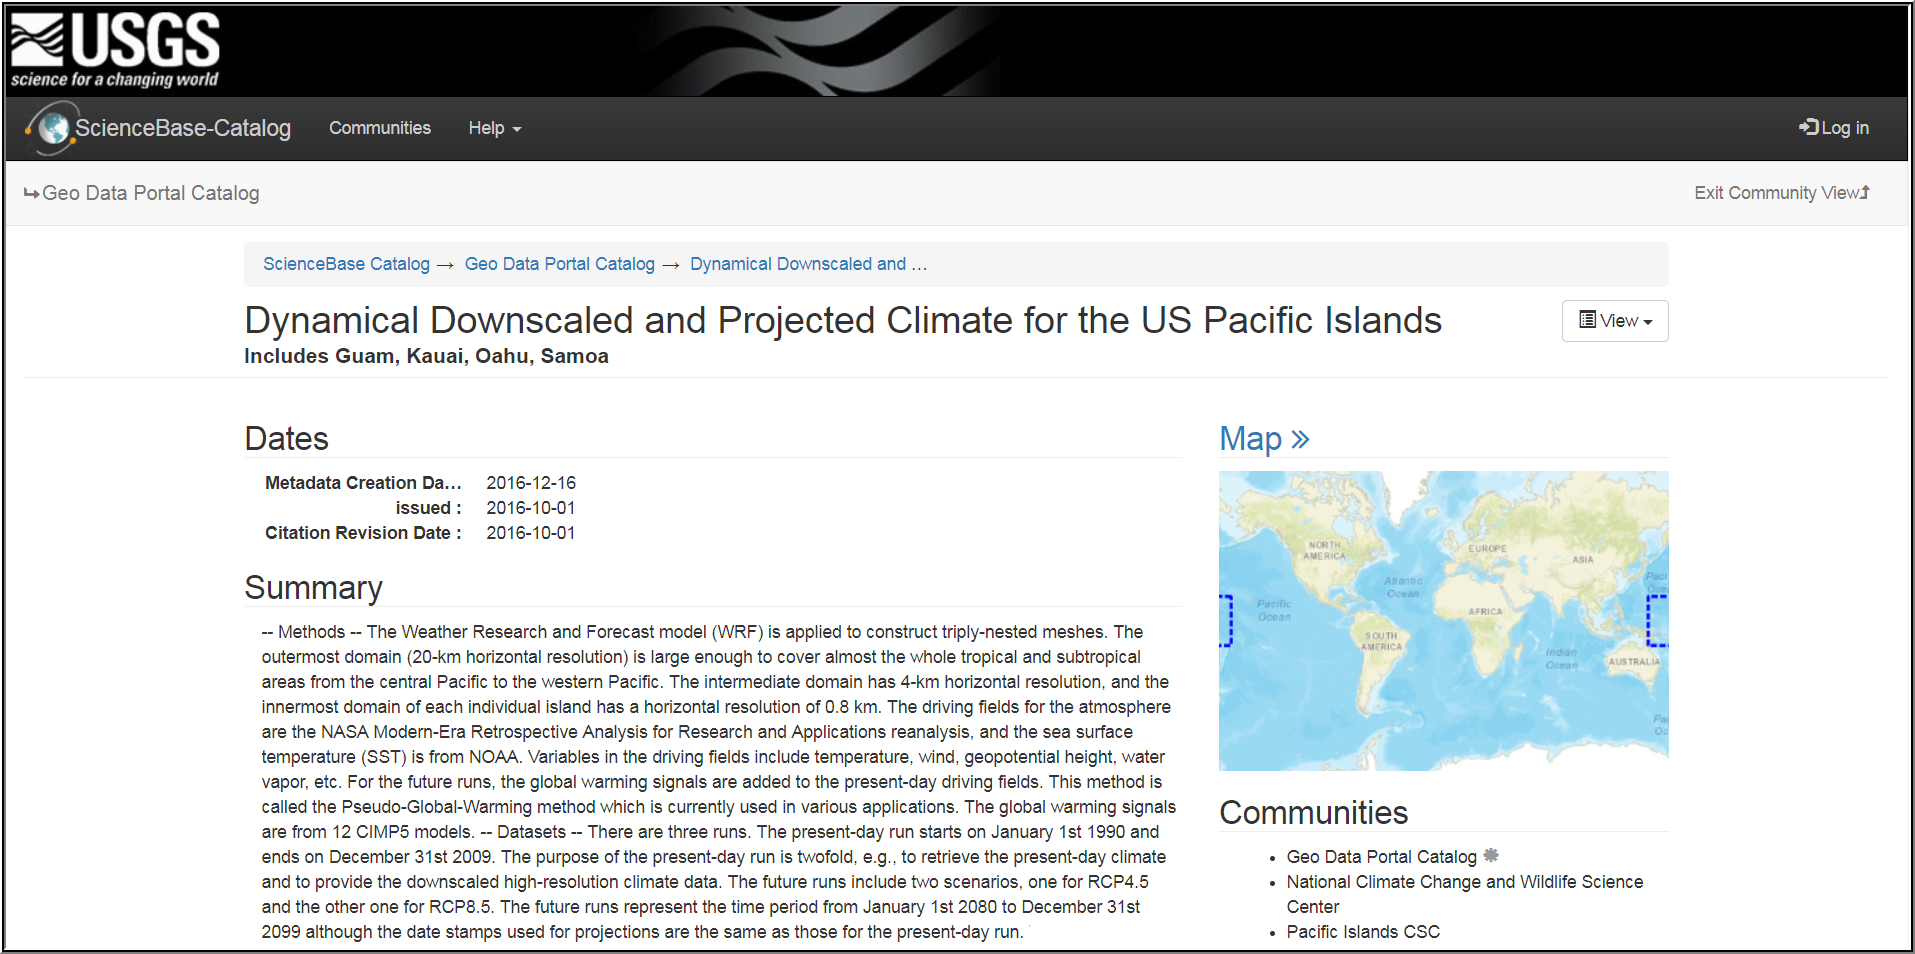
Task: Click the arrow icon before Geo Data Portal Catalog header
Action: pyautogui.click(x=33, y=193)
